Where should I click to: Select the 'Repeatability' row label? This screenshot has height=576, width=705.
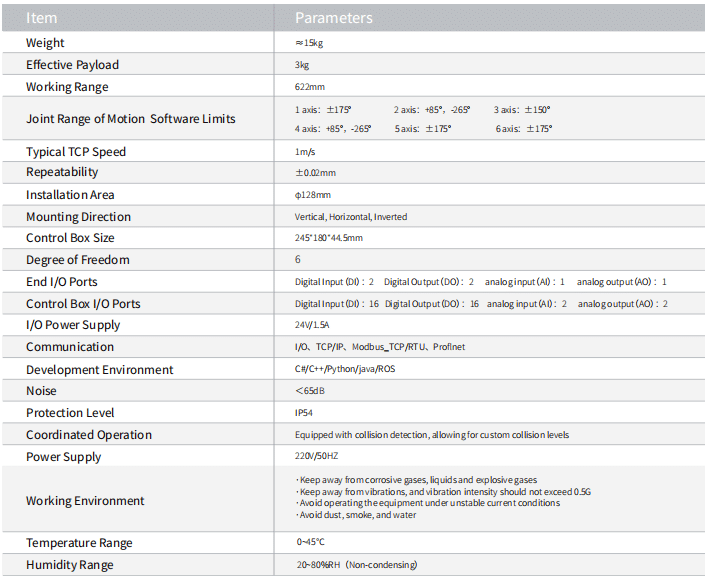tap(62, 173)
